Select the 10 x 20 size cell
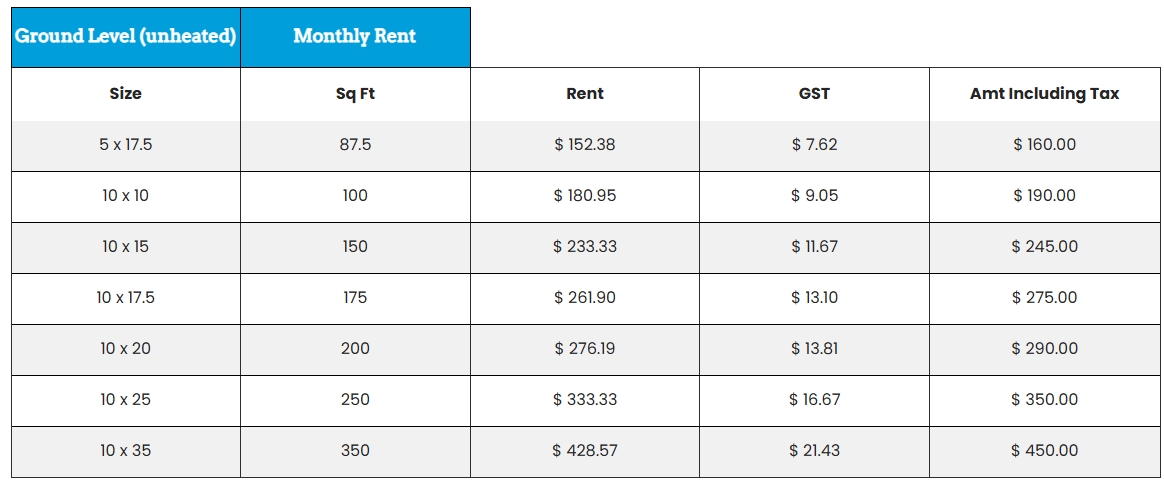Screen dimensions: 1164x486 tap(125, 349)
